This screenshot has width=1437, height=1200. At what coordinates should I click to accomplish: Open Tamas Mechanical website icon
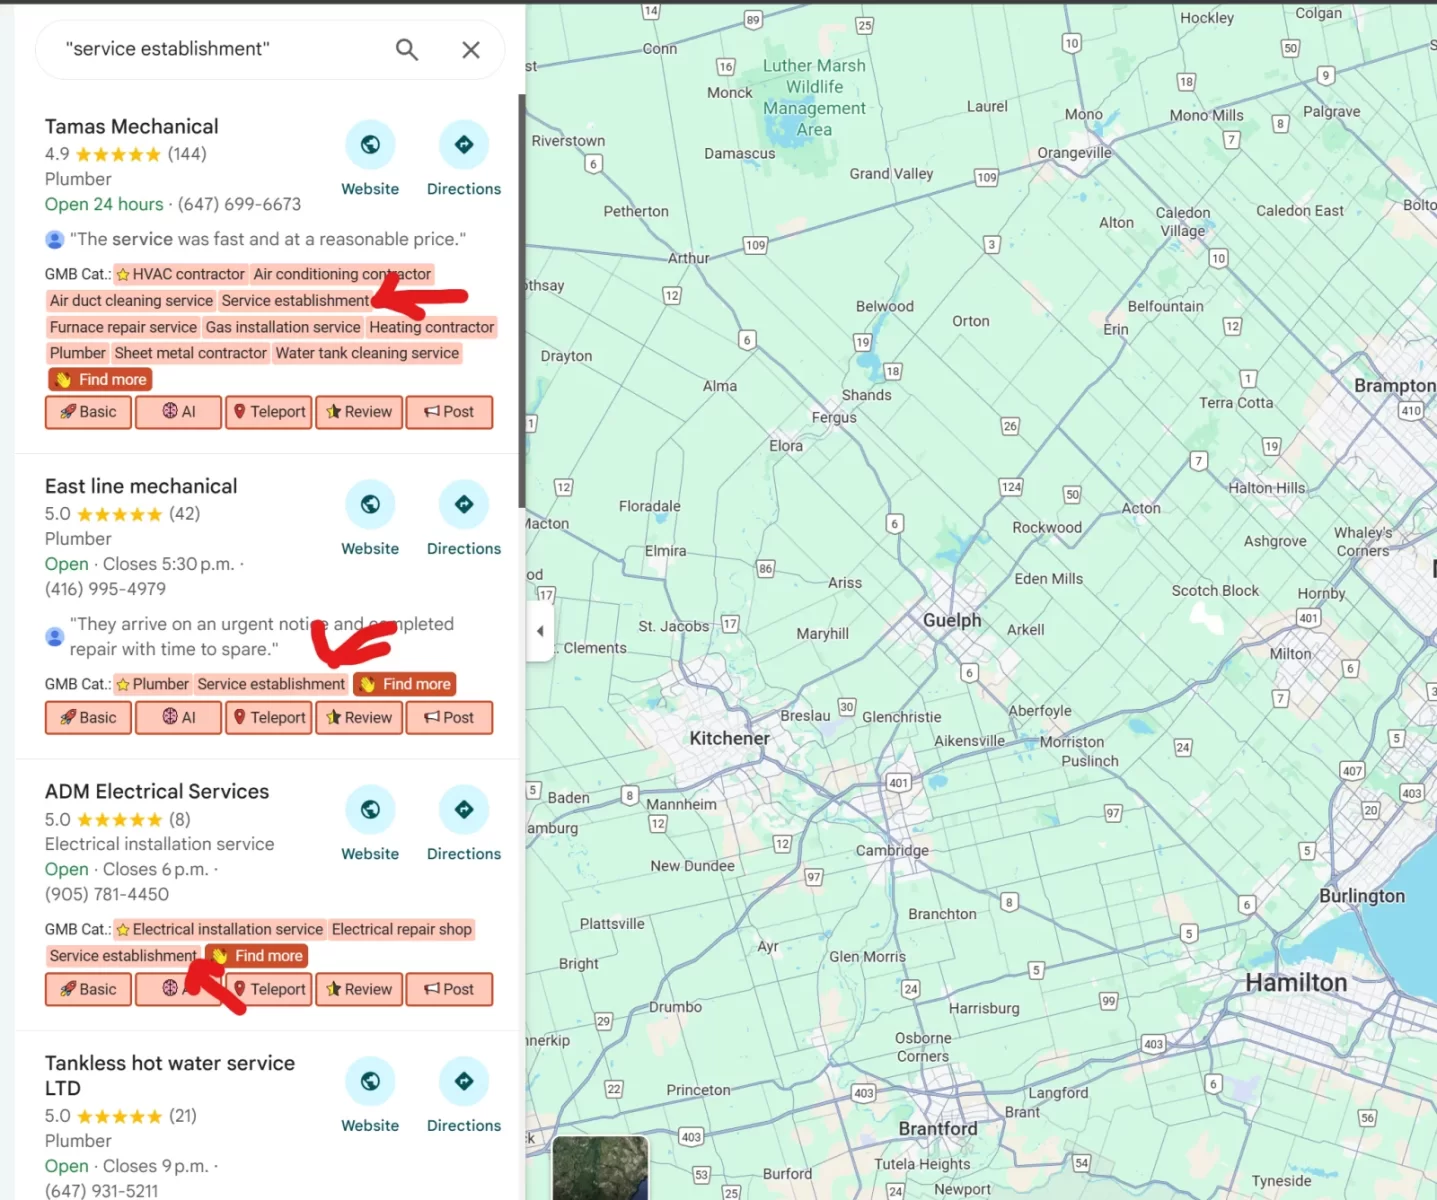click(370, 145)
